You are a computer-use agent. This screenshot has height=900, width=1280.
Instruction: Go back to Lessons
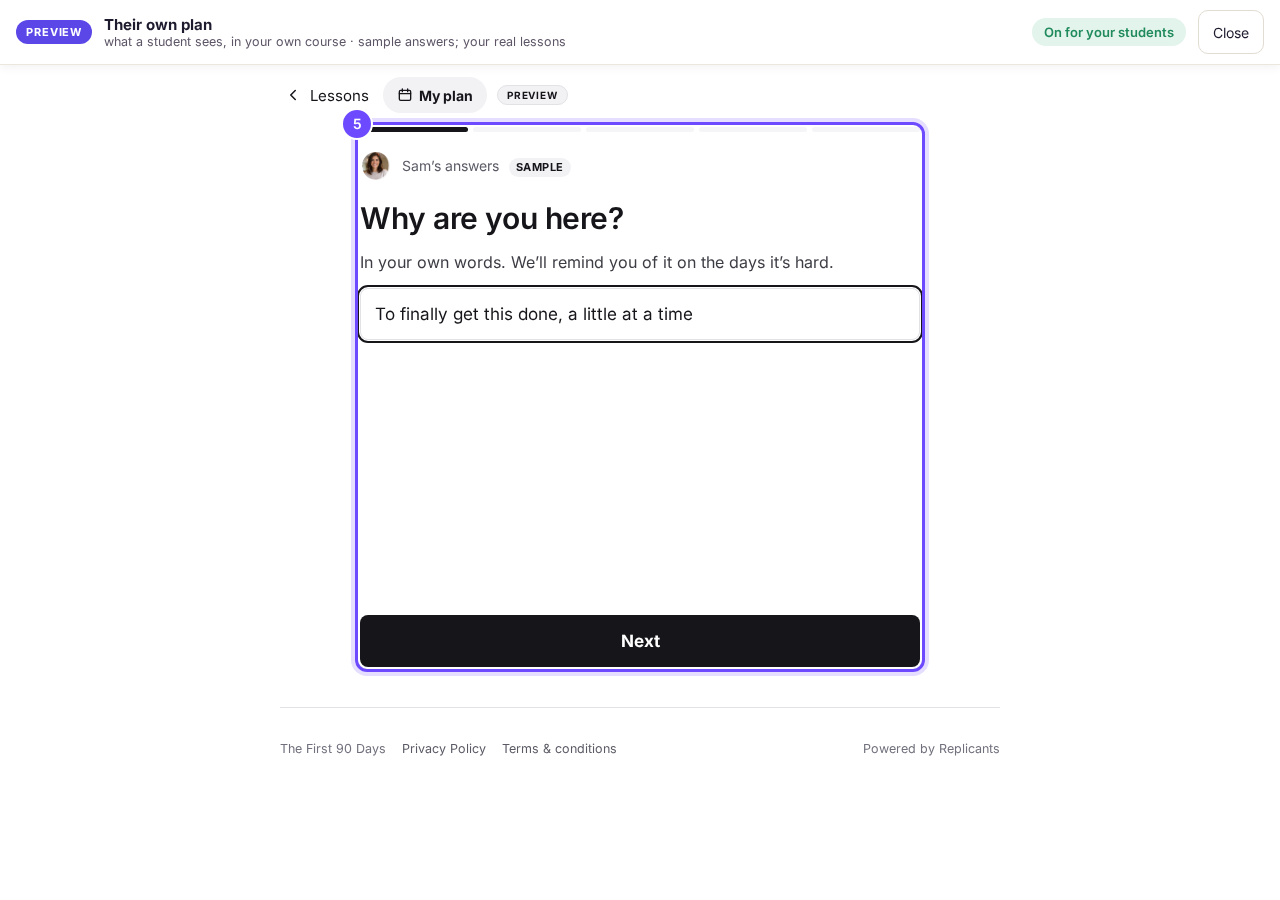tap(328, 95)
